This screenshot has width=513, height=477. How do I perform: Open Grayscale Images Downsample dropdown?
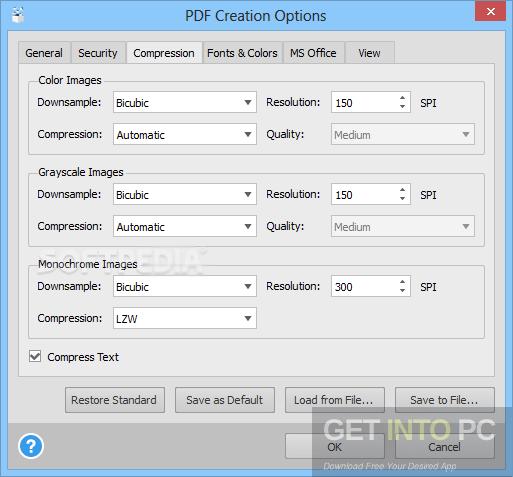coord(185,194)
